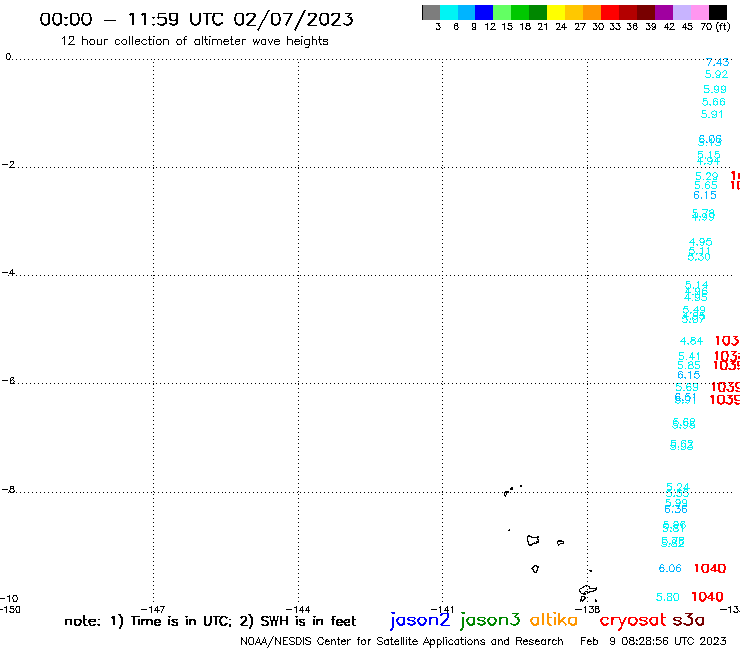Click the wave height value 5.41

click(690, 356)
